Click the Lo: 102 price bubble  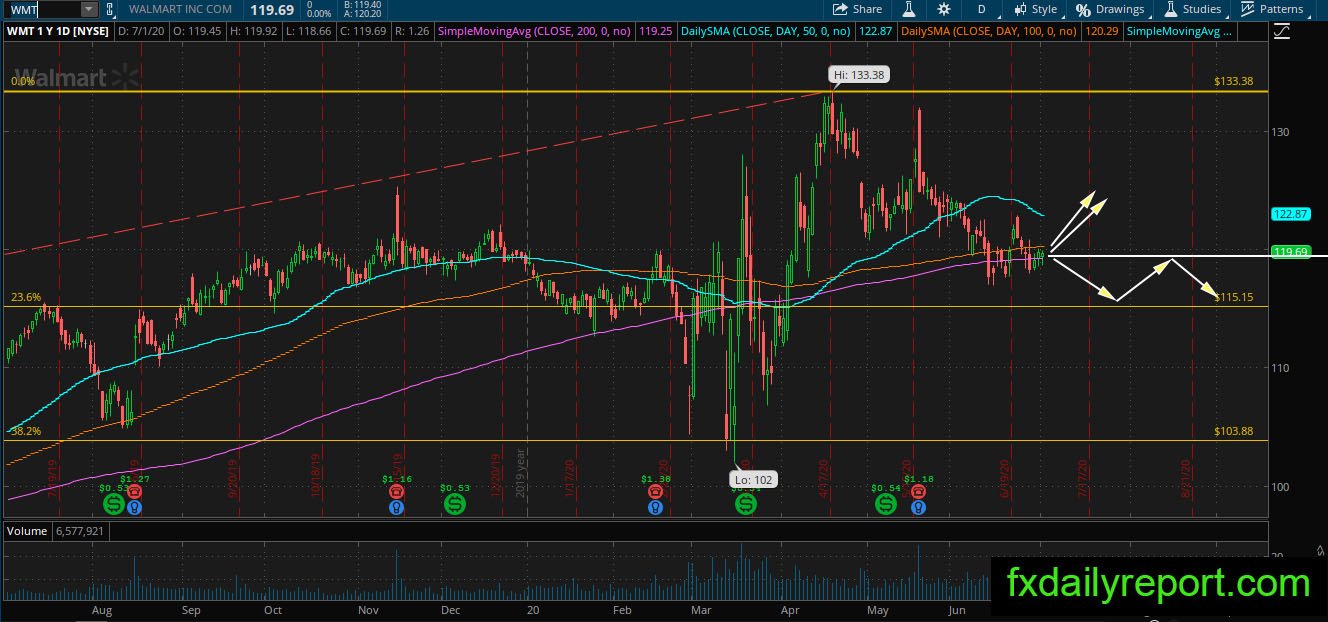click(755, 480)
